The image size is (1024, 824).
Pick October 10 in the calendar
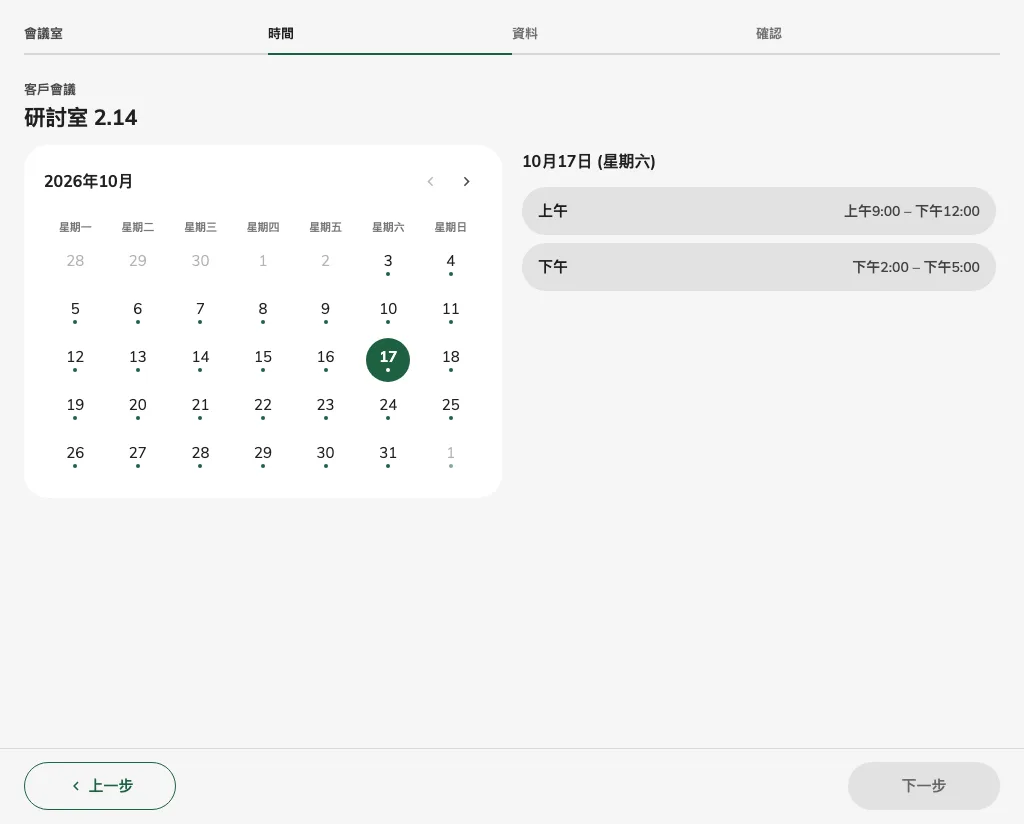point(388,311)
